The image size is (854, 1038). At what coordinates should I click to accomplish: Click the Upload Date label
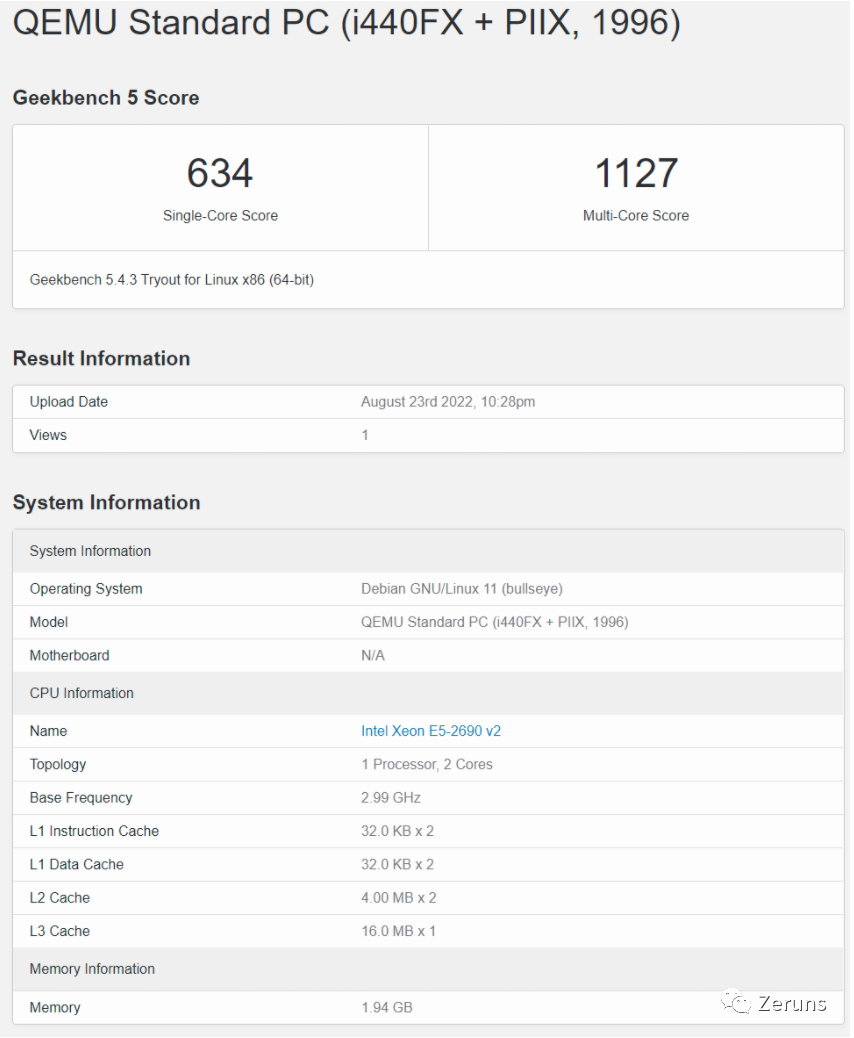coord(68,402)
